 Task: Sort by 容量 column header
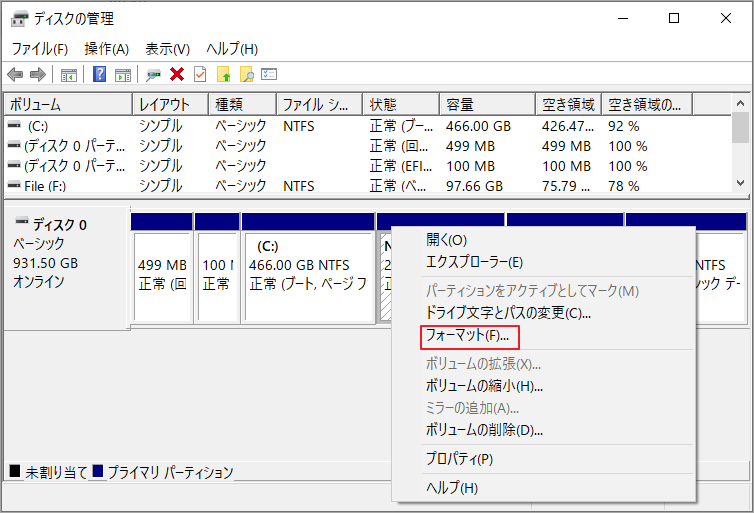click(x=488, y=104)
